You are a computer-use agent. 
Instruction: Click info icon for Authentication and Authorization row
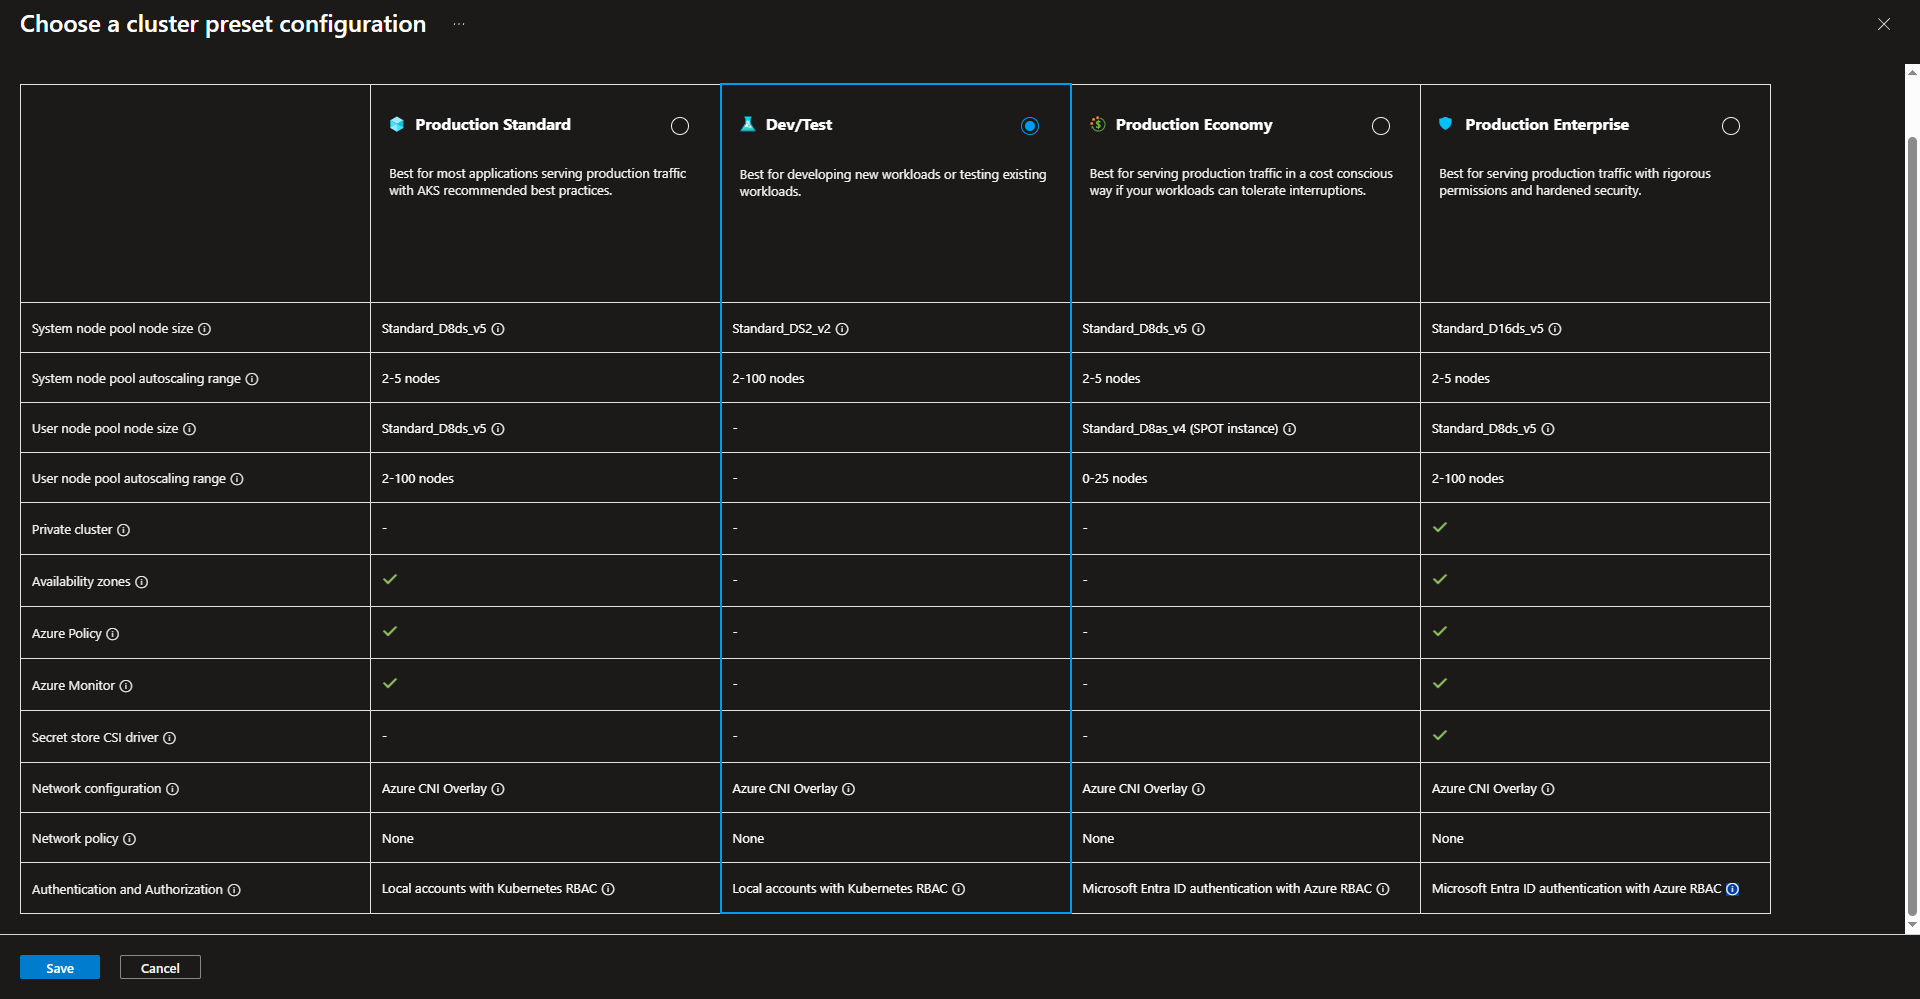[x=234, y=890]
